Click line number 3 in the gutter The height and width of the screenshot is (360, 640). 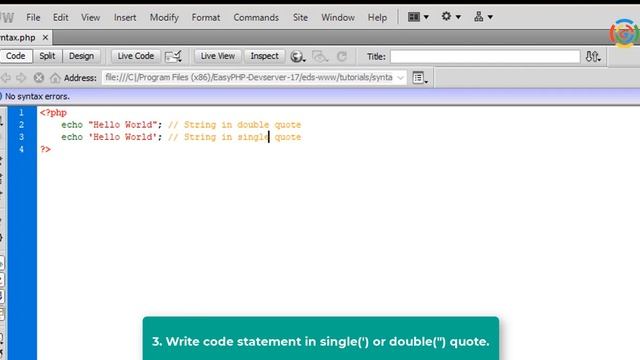[x=21, y=137]
